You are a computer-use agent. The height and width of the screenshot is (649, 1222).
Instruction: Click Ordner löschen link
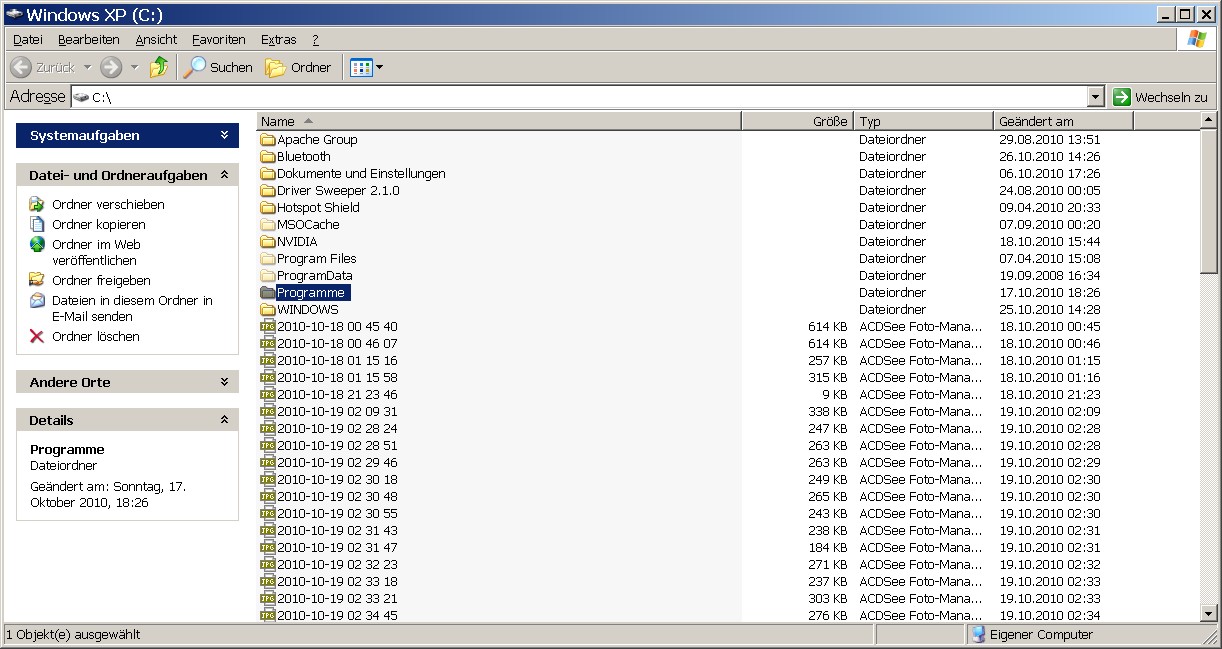(96, 336)
